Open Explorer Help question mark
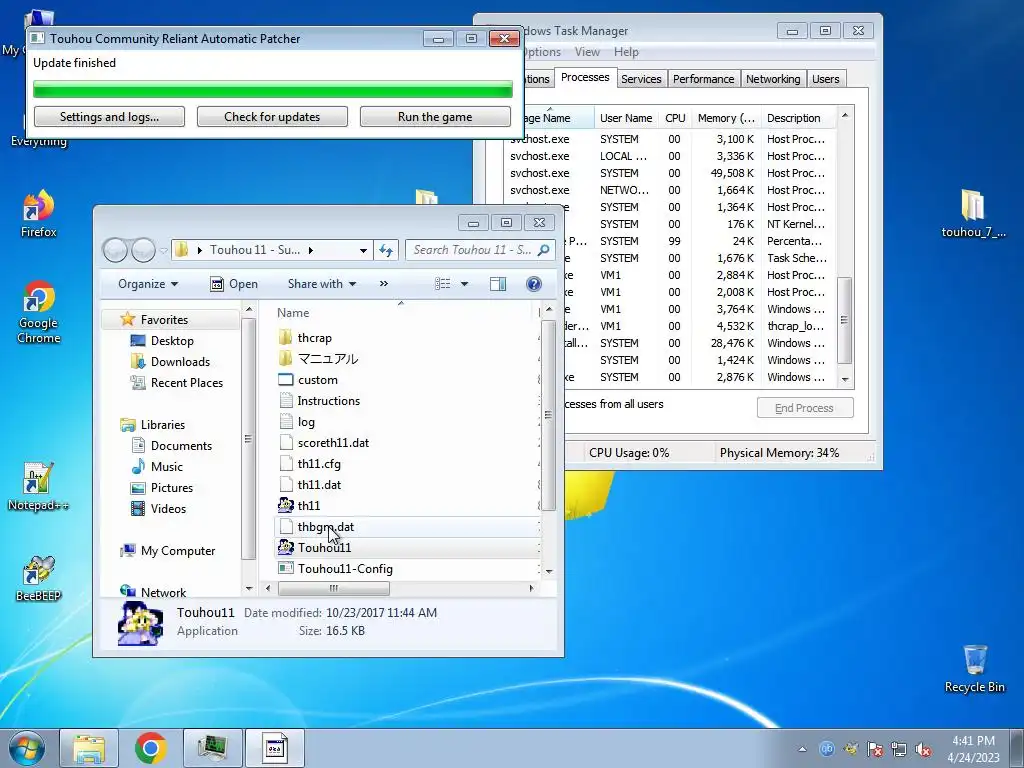 point(534,283)
